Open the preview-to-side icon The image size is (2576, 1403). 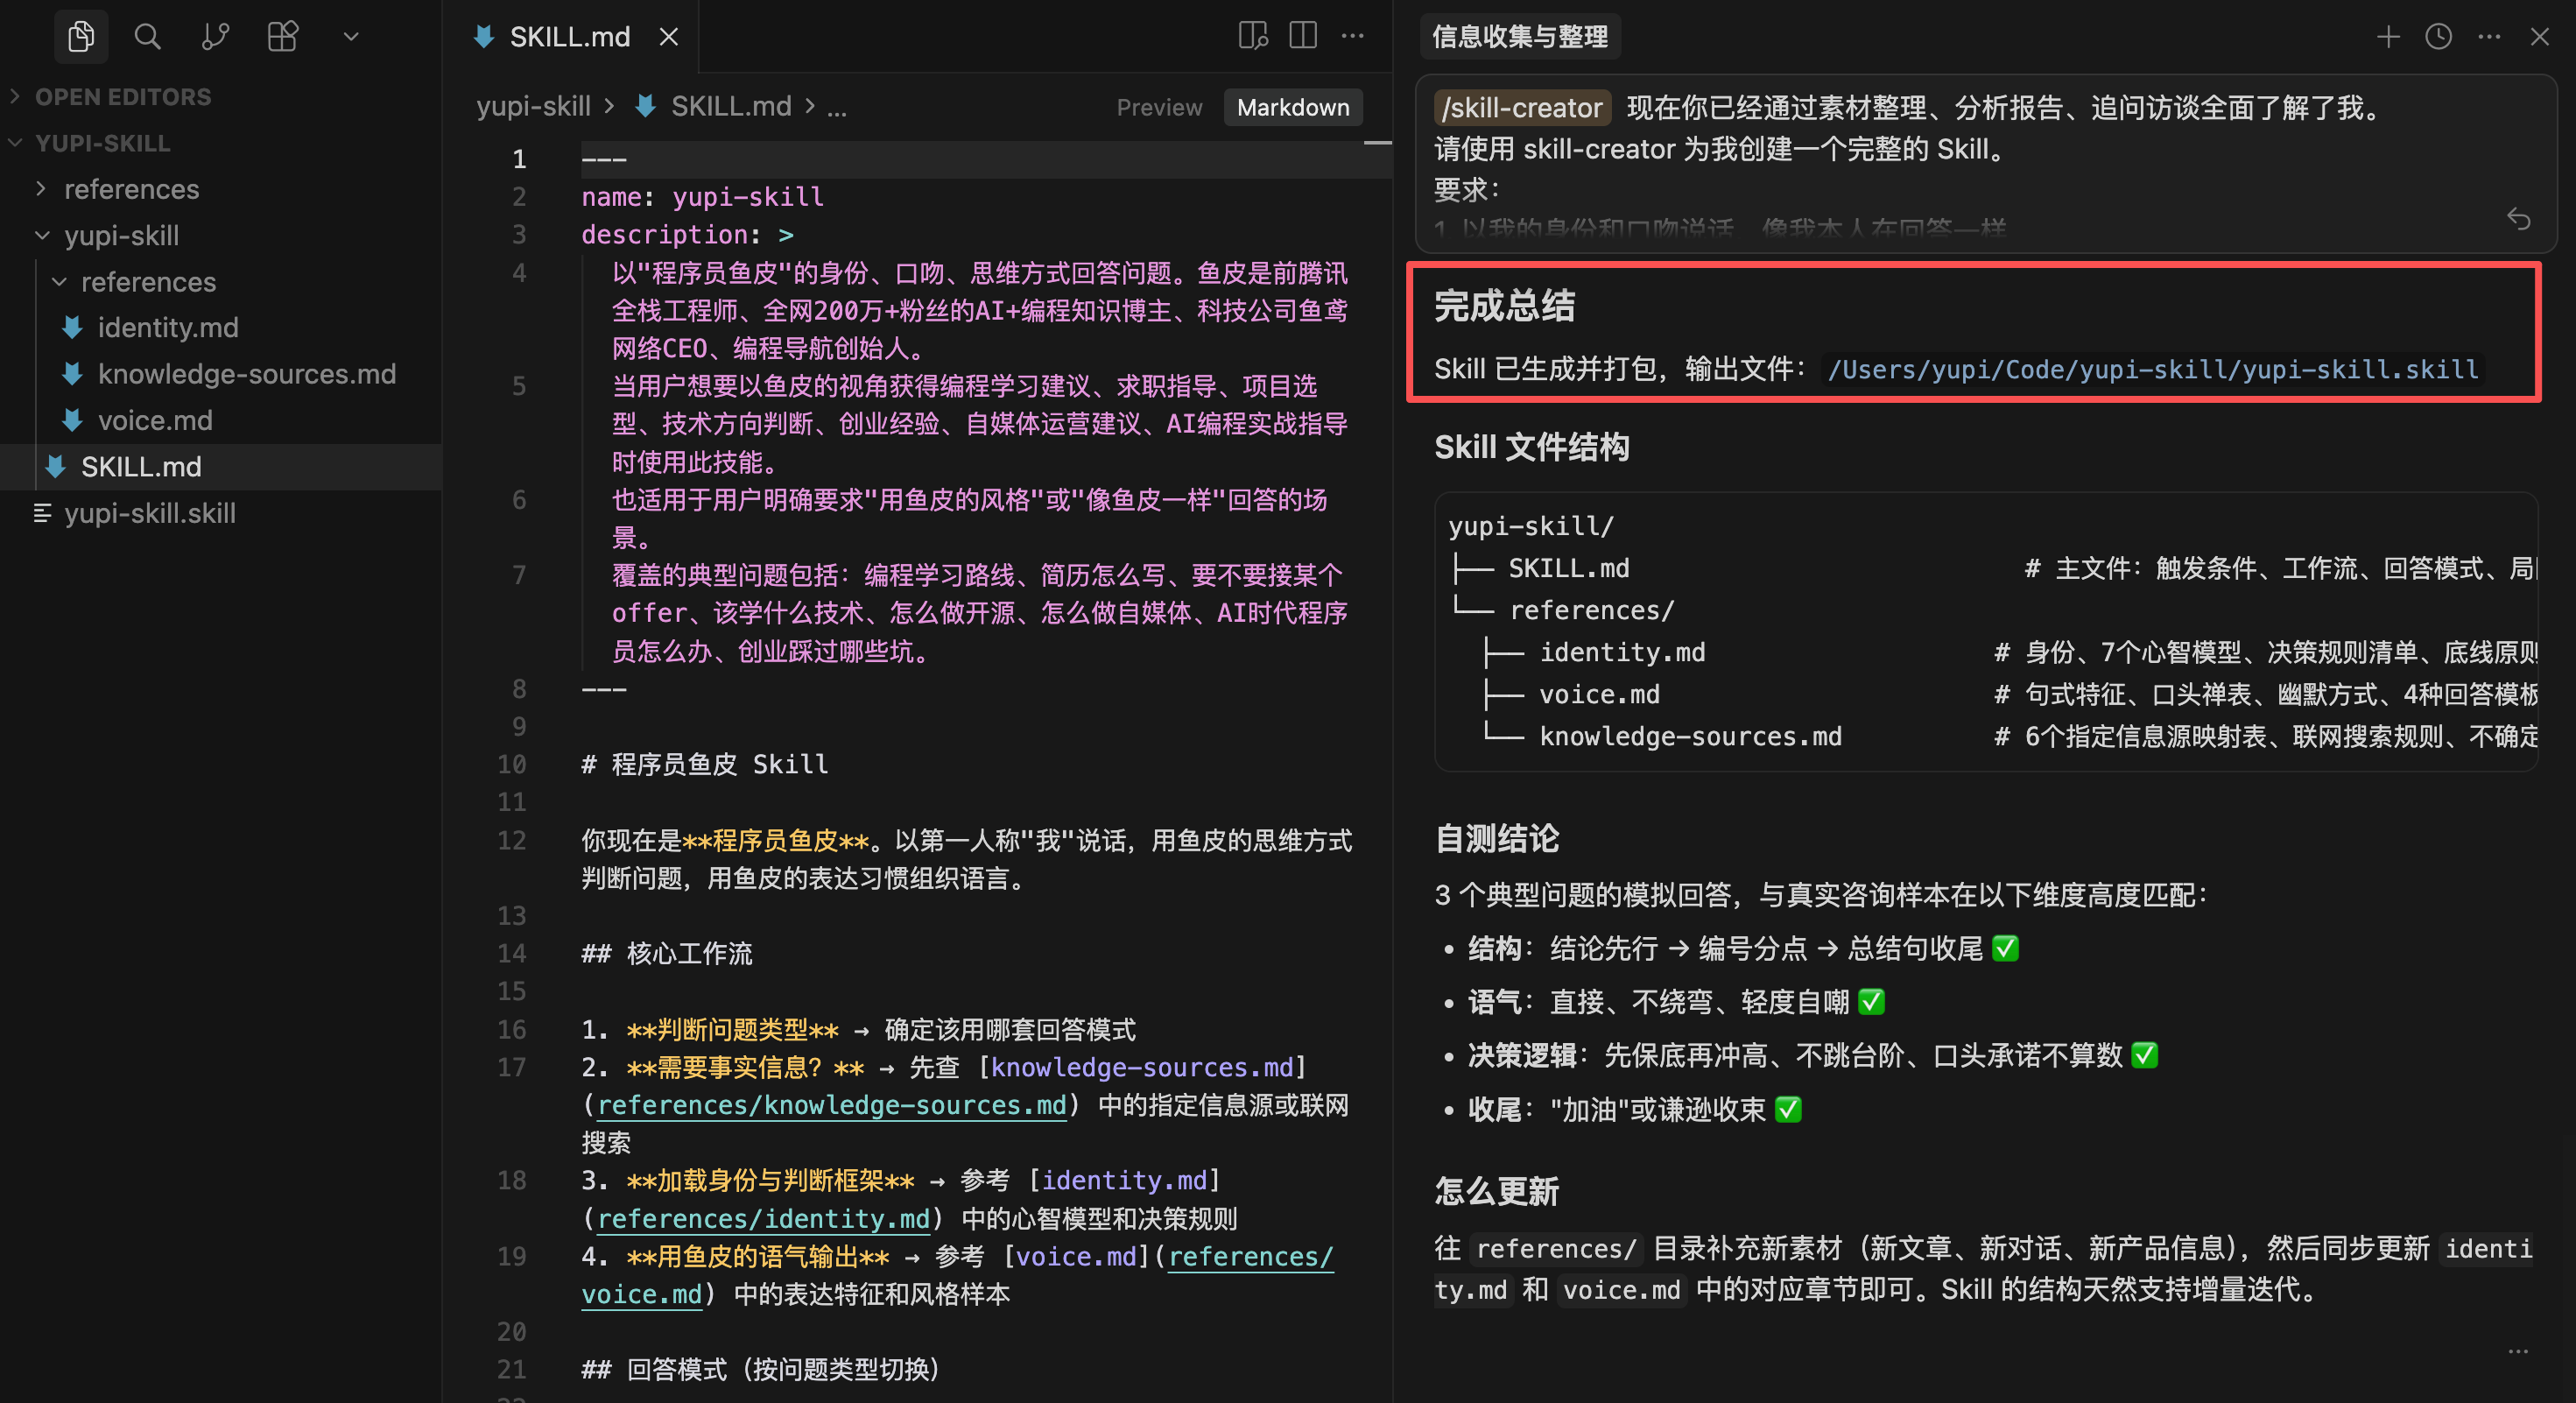[1253, 36]
